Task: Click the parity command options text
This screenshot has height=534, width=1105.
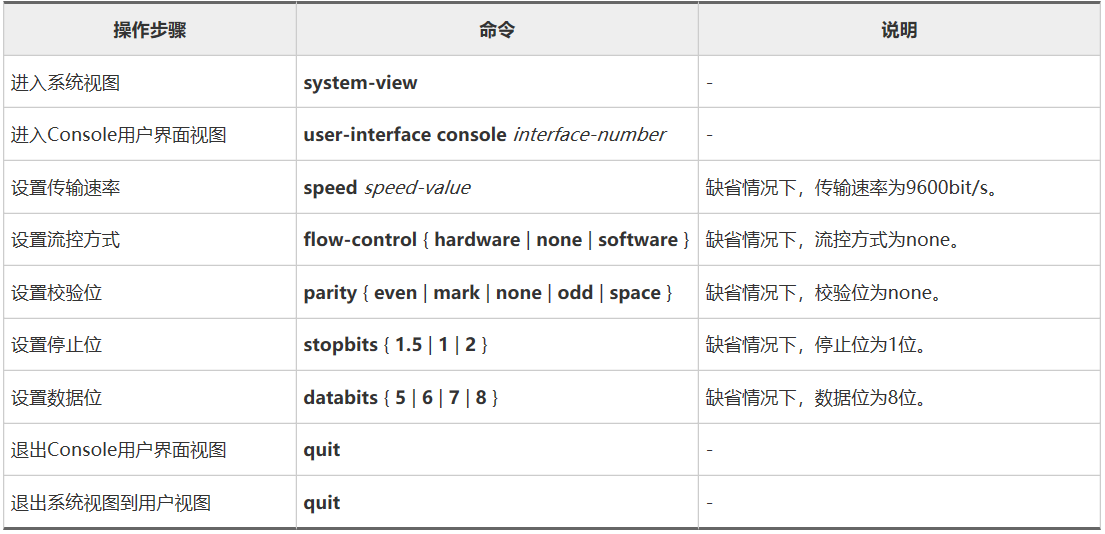Action: 488,293
